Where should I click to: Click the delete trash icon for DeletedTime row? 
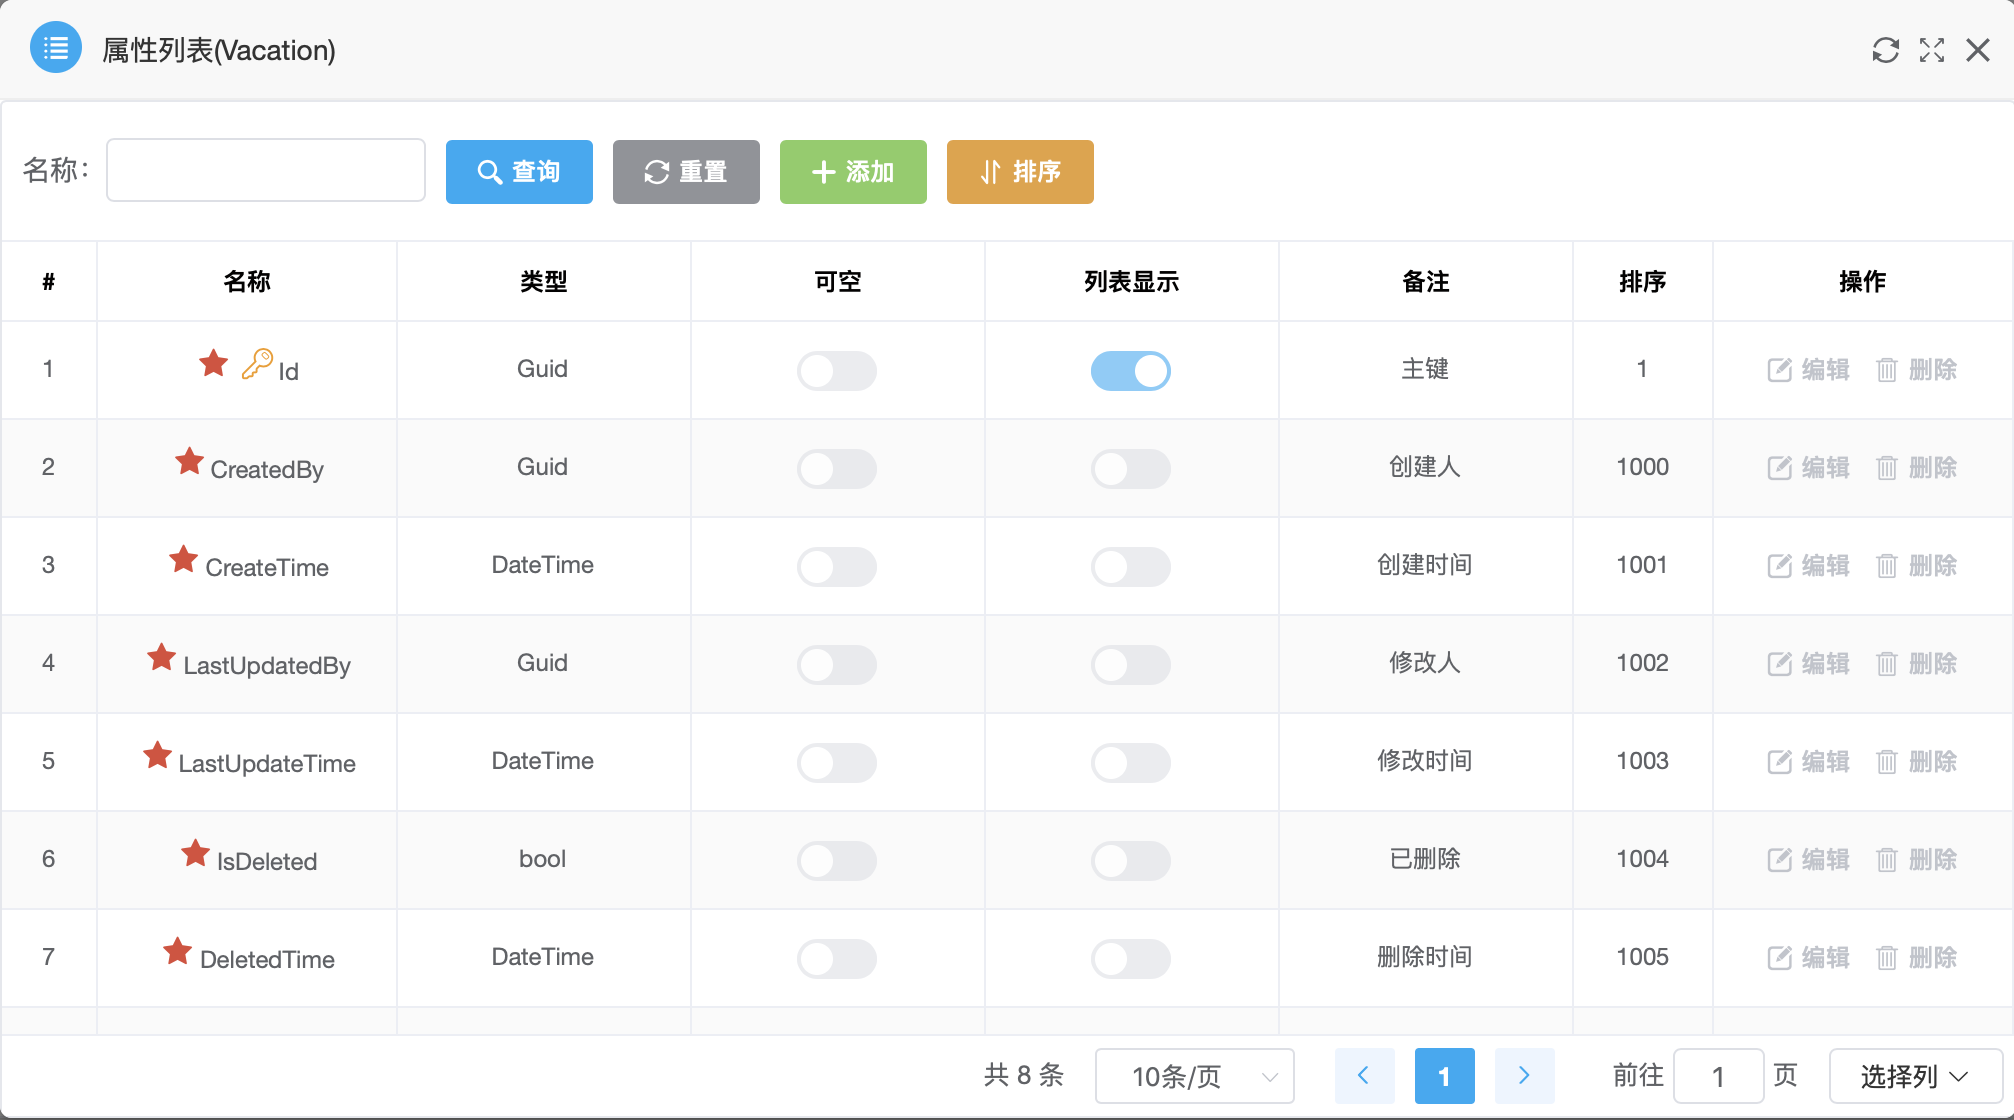(1886, 958)
